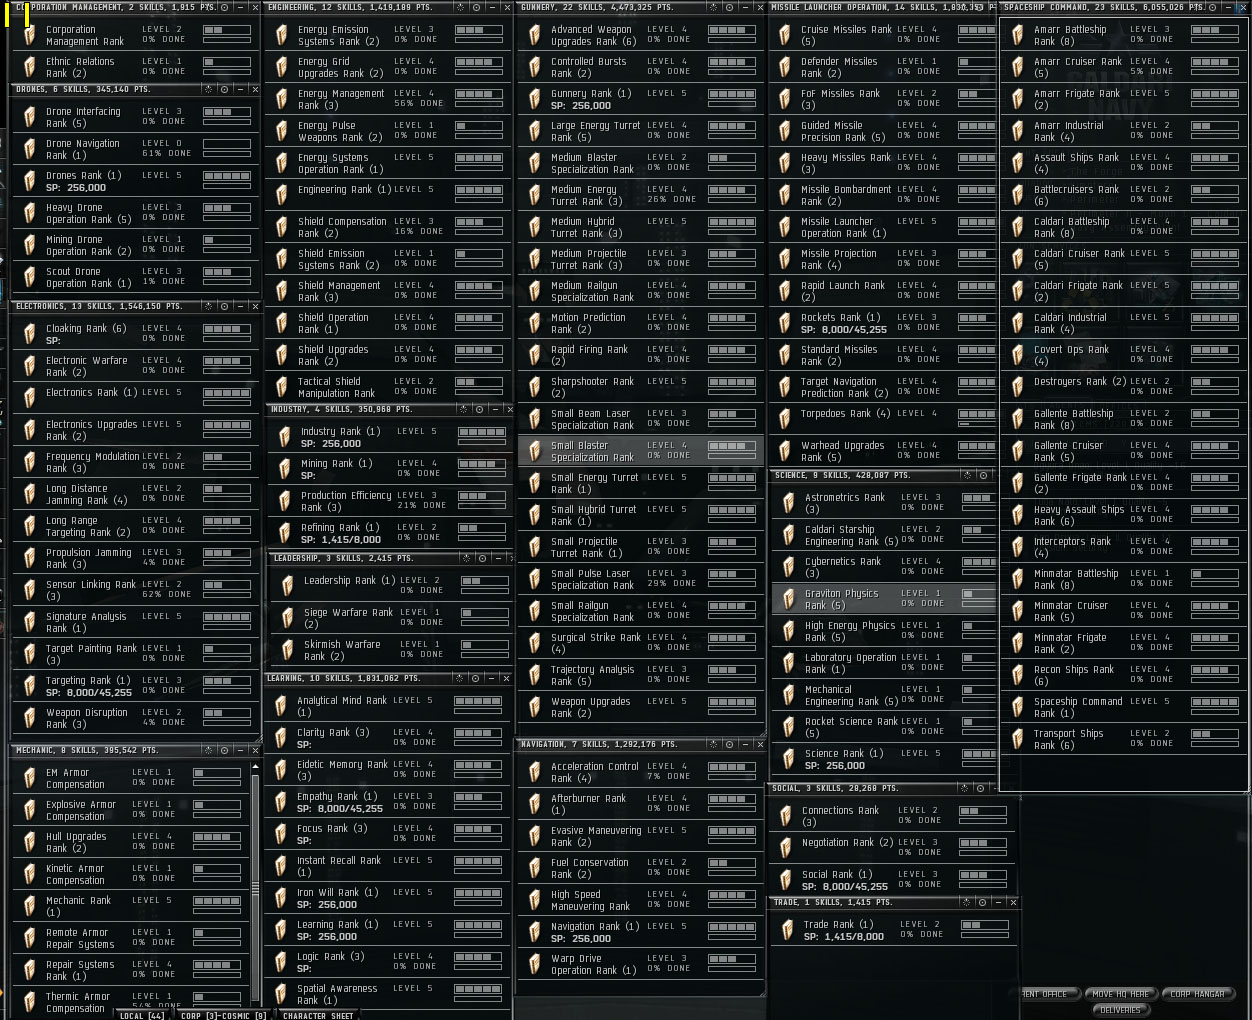Click the Siege Warfare skill book icon

(x=288, y=619)
